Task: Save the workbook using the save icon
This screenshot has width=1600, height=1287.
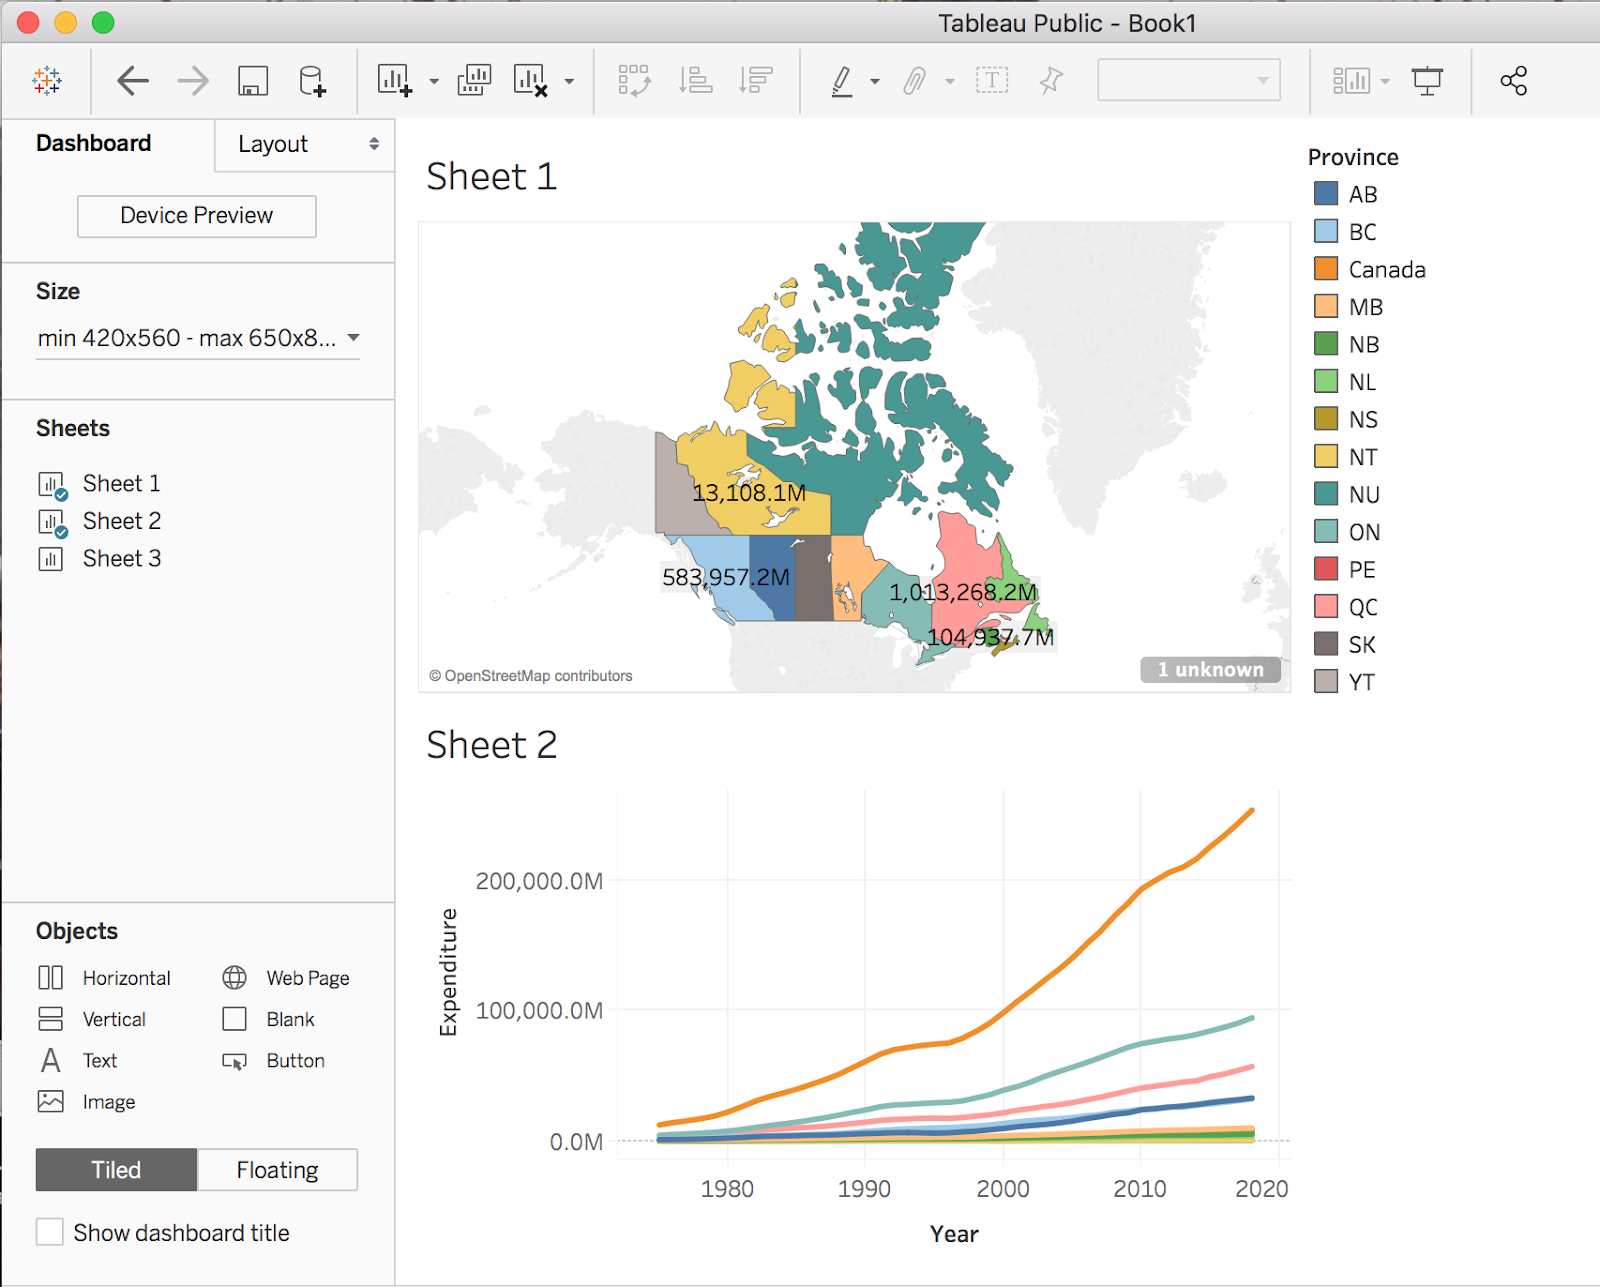Action: click(x=252, y=81)
